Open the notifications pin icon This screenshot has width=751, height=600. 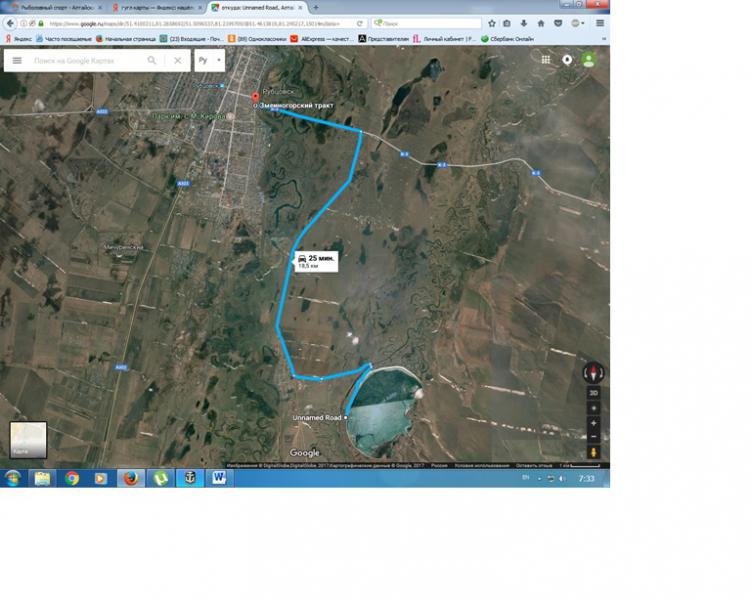pyautogui.click(x=567, y=59)
